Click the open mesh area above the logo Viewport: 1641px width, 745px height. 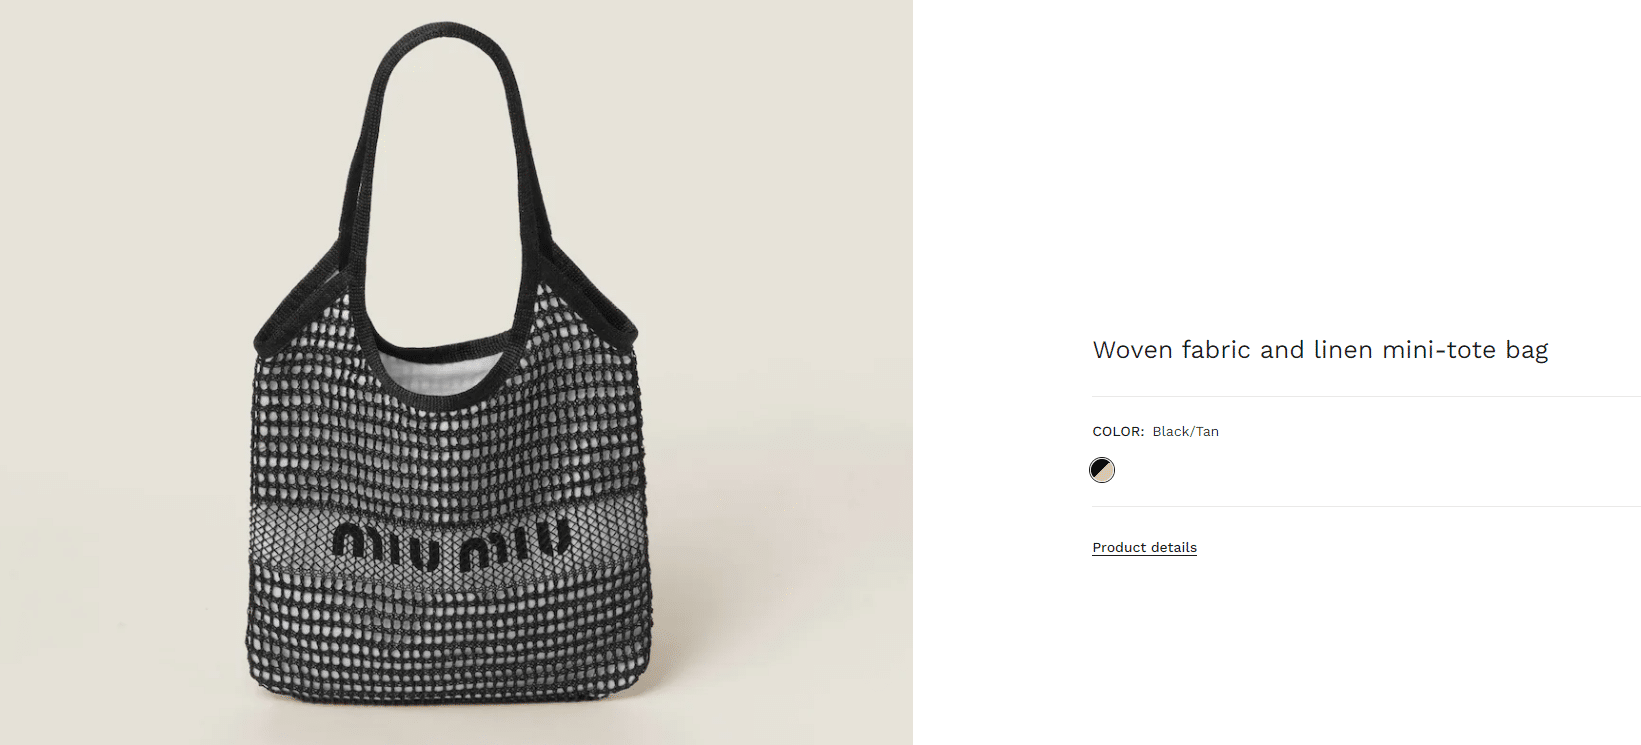click(x=450, y=450)
